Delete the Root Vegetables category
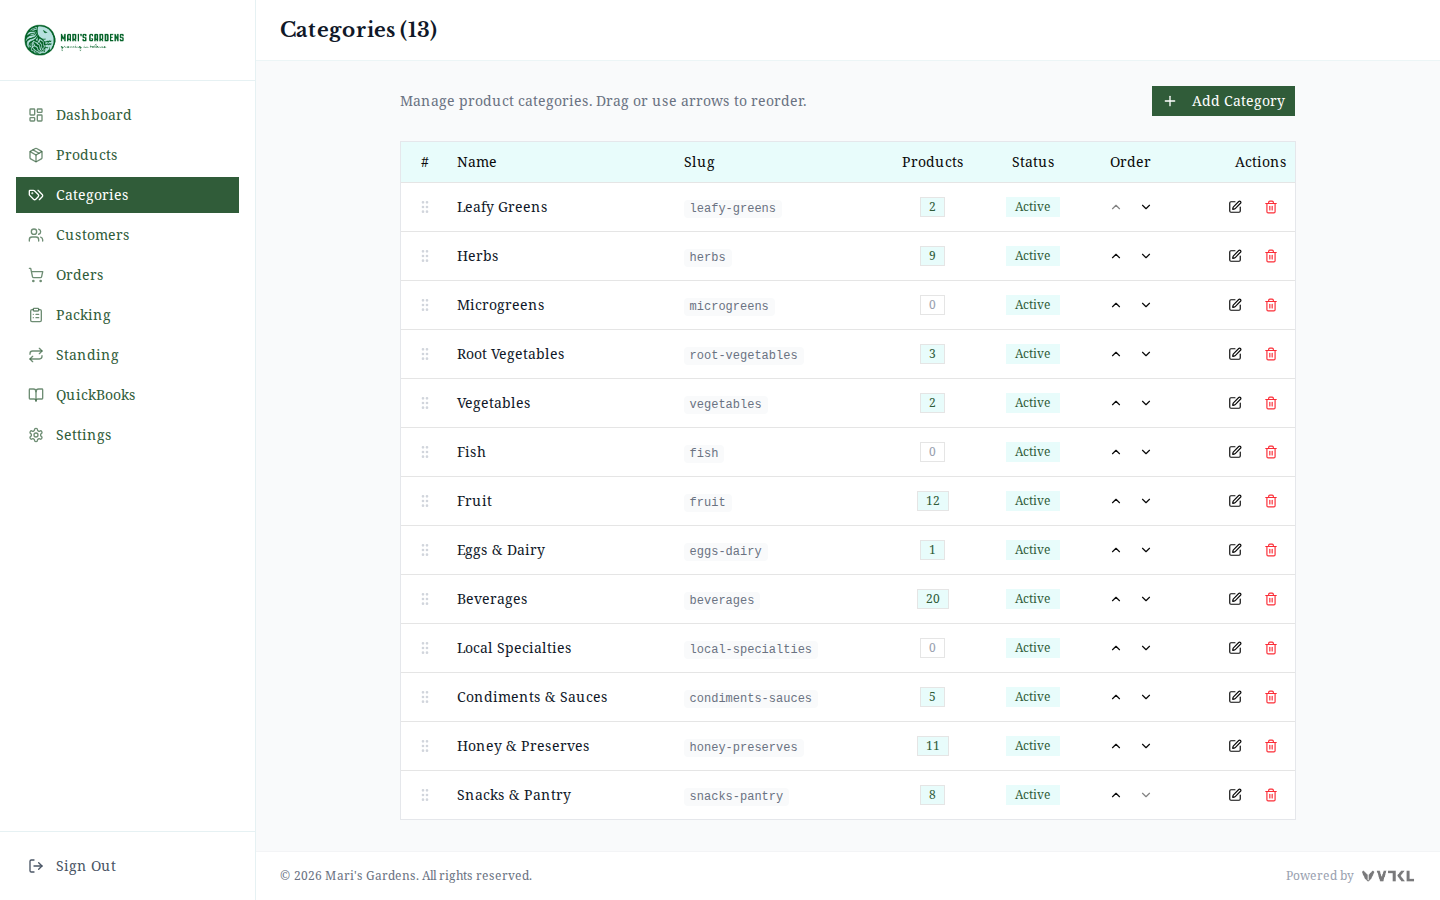Image resolution: width=1440 pixels, height=900 pixels. click(x=1271, y=354)
